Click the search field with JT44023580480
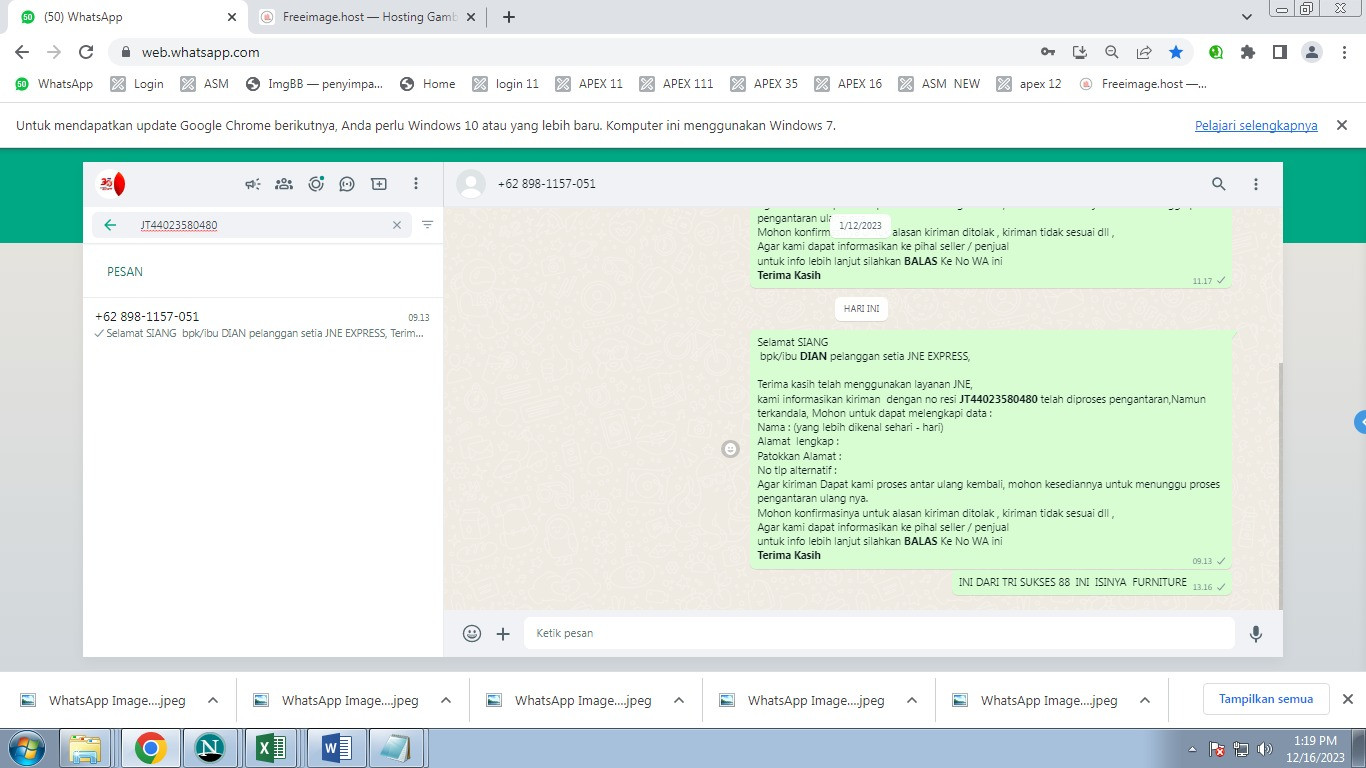Image resolution: width=1366 pixels, height=768 pixels. coord(252,225)
